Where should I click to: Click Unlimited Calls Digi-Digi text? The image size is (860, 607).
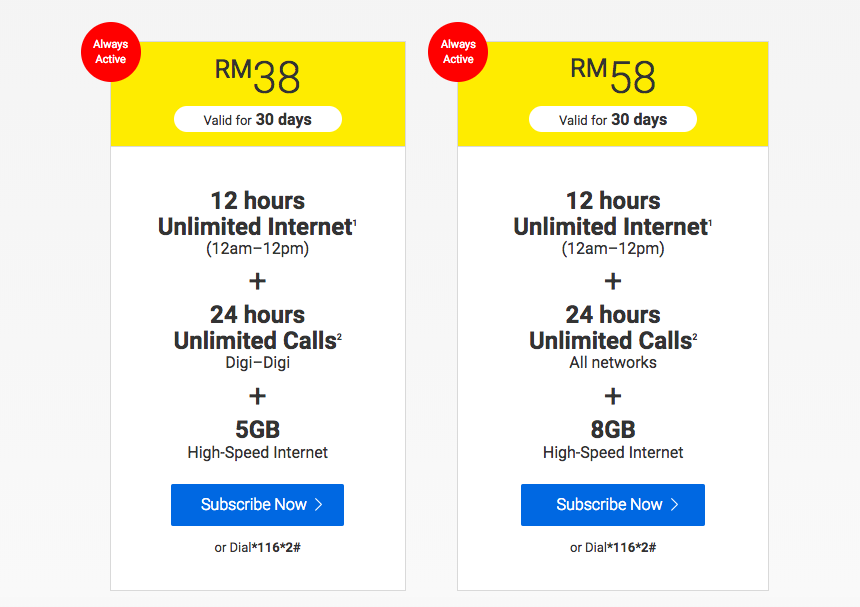pyautogui.click(x=257, y=337)
